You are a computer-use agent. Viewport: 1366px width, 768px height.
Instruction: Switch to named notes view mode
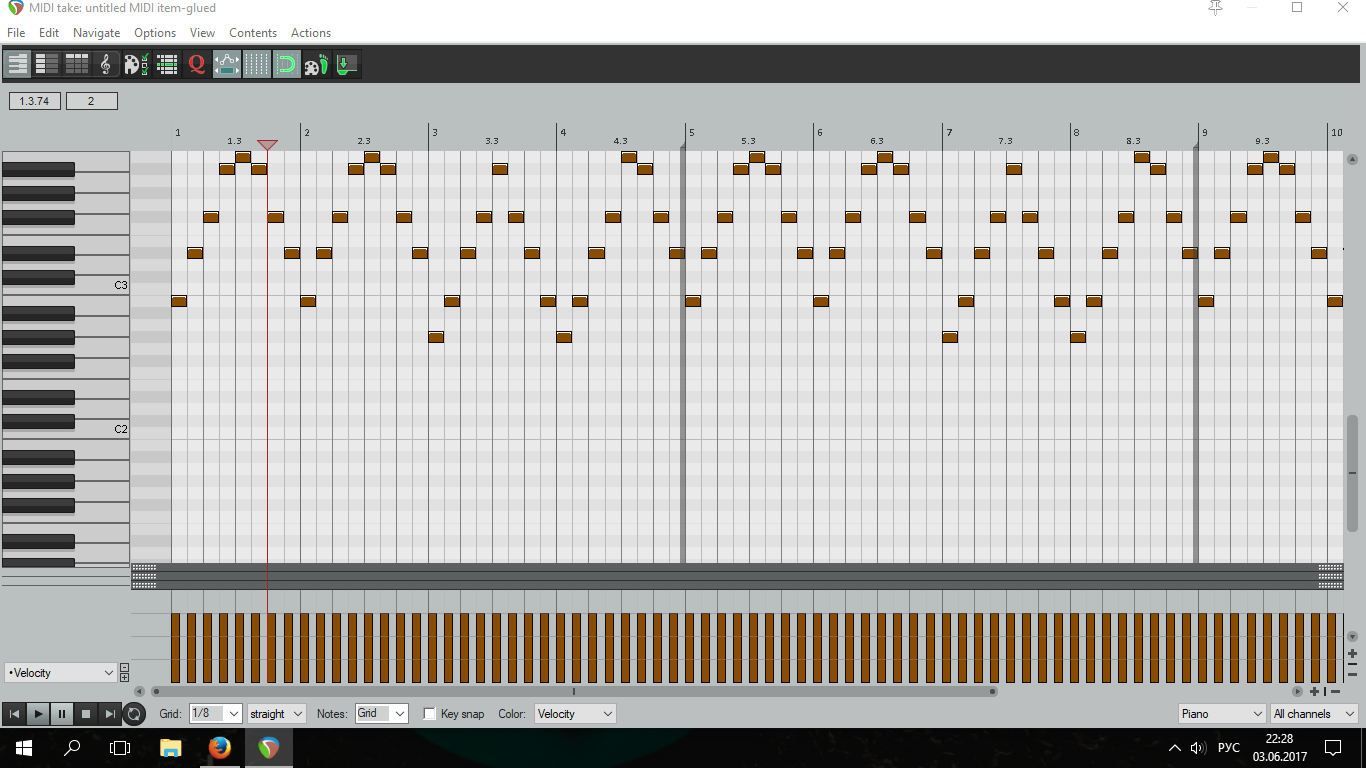pyautogui.click(x=47, y=65)
